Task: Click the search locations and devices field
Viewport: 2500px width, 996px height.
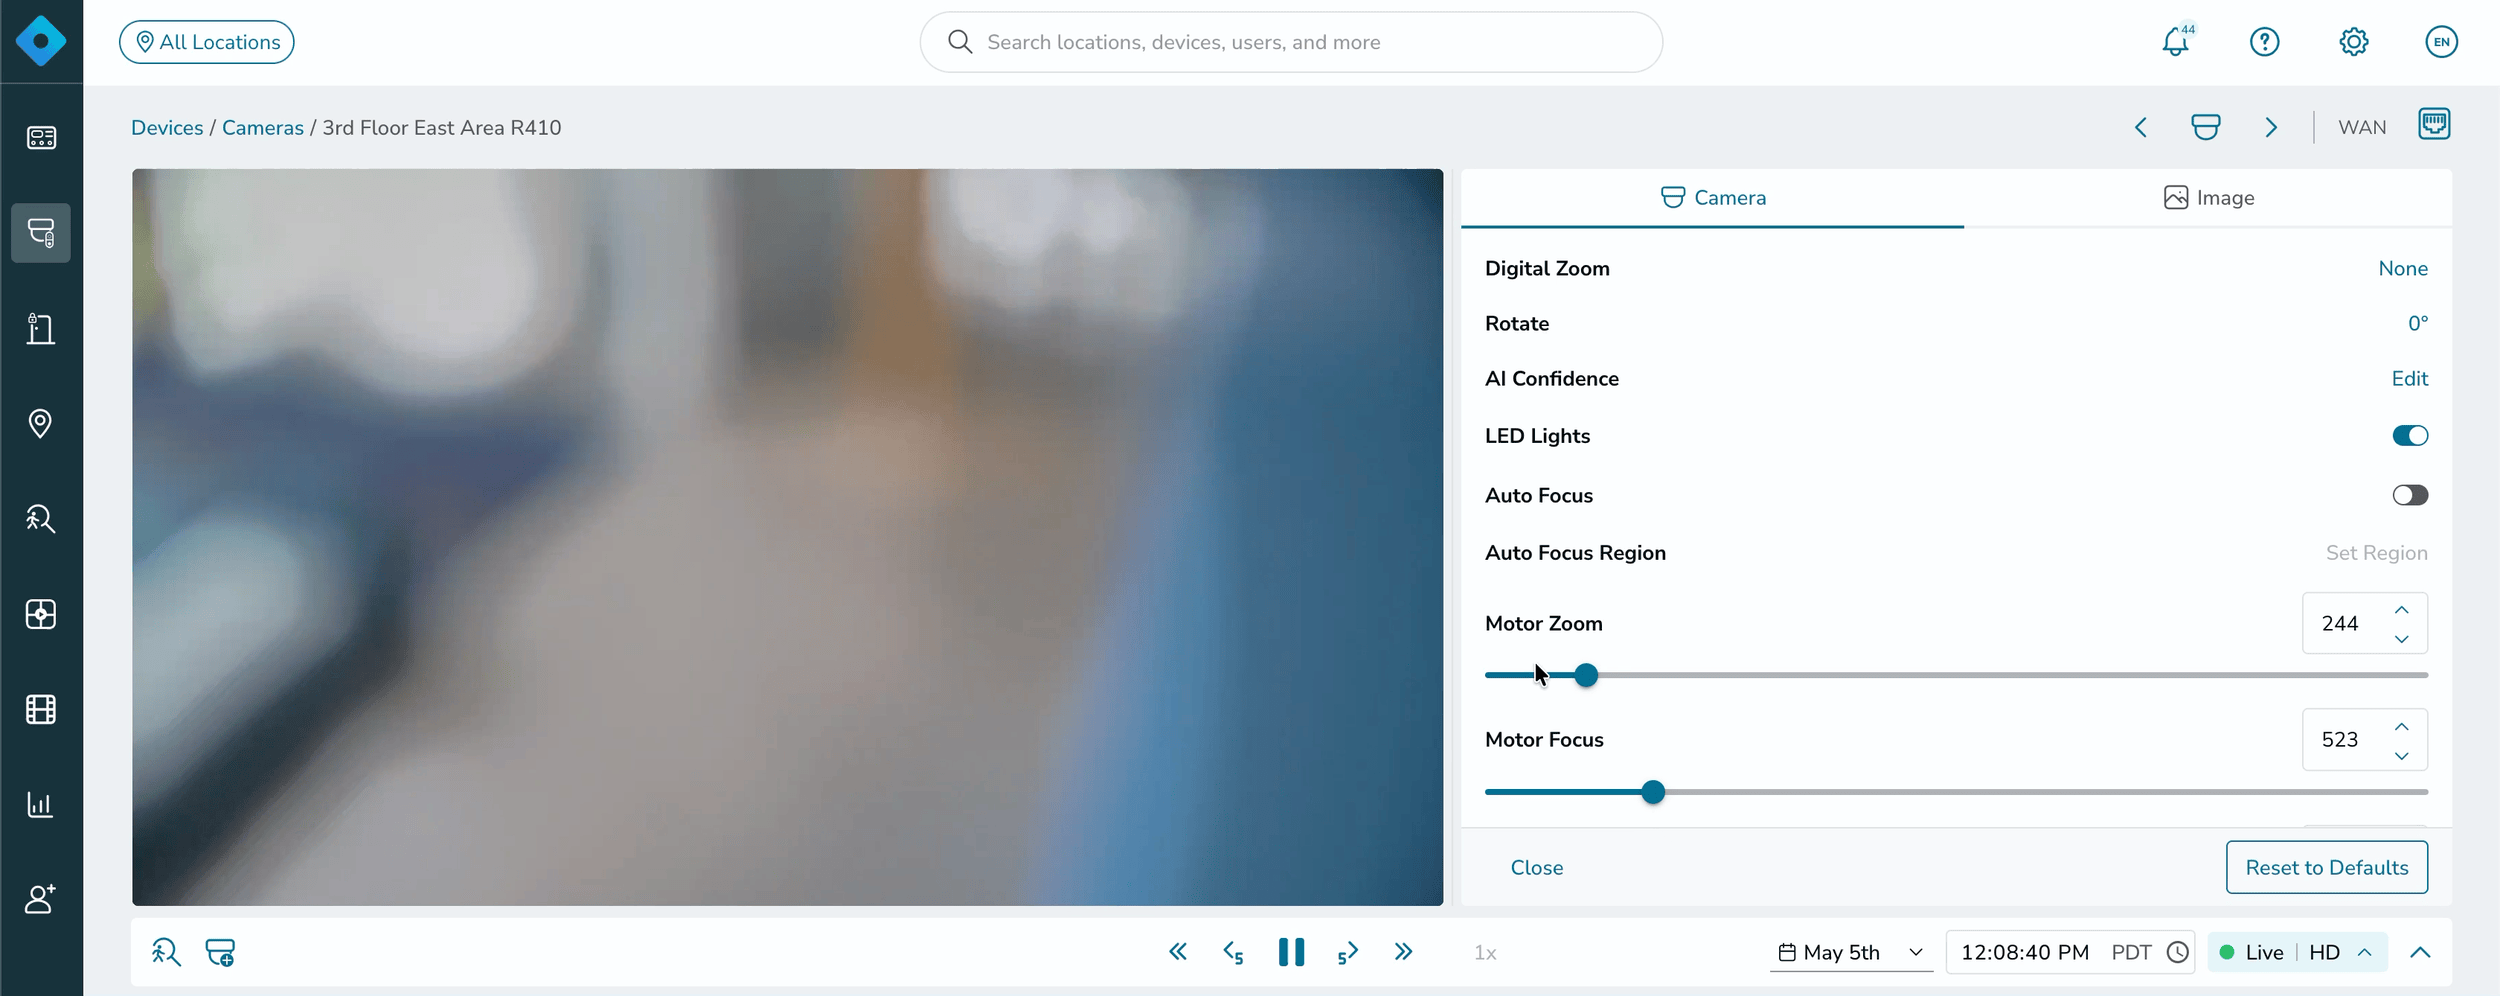Action: 1291,42
